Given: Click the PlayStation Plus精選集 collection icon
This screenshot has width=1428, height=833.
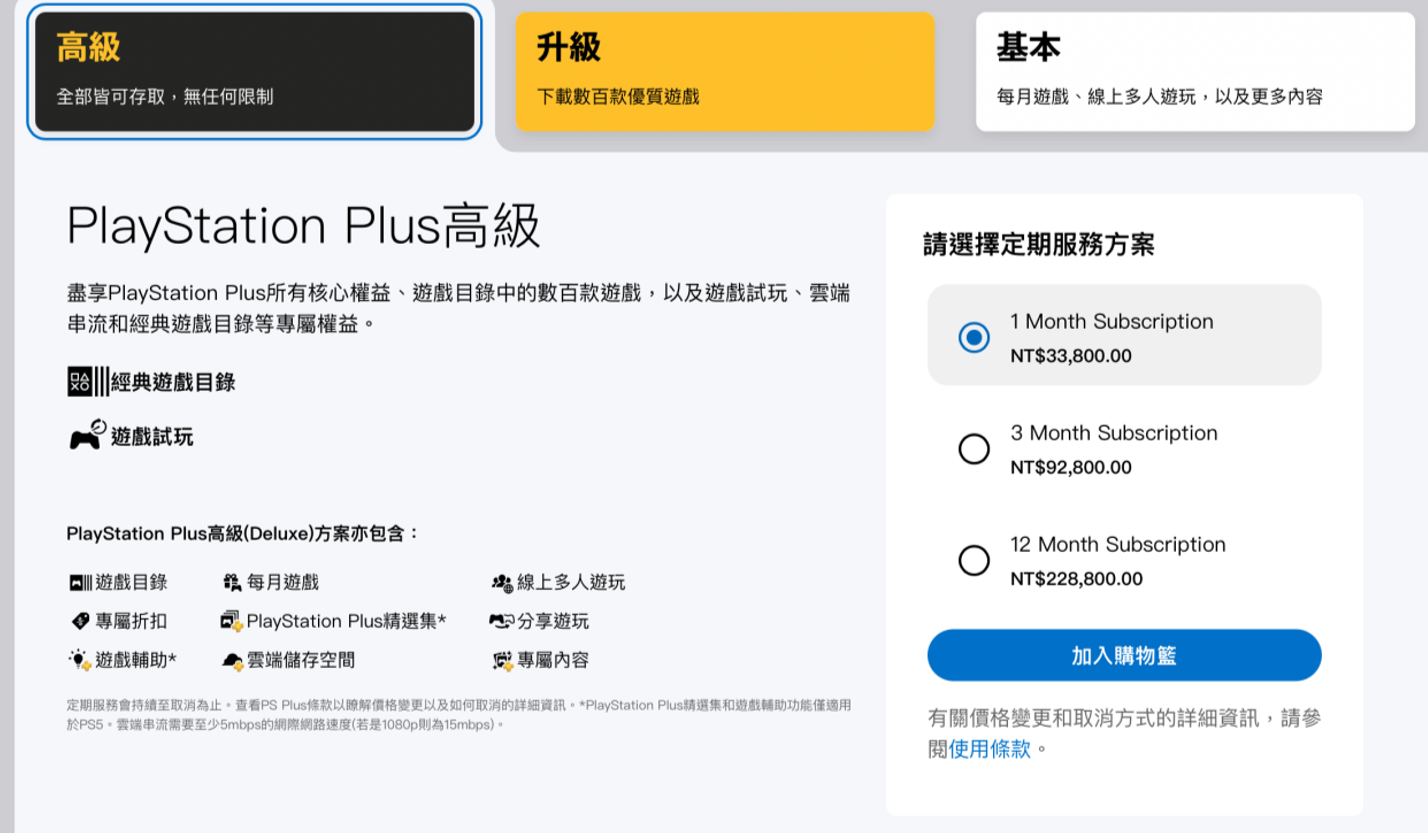Looking at the screenshot, I should tap(232, 621).
